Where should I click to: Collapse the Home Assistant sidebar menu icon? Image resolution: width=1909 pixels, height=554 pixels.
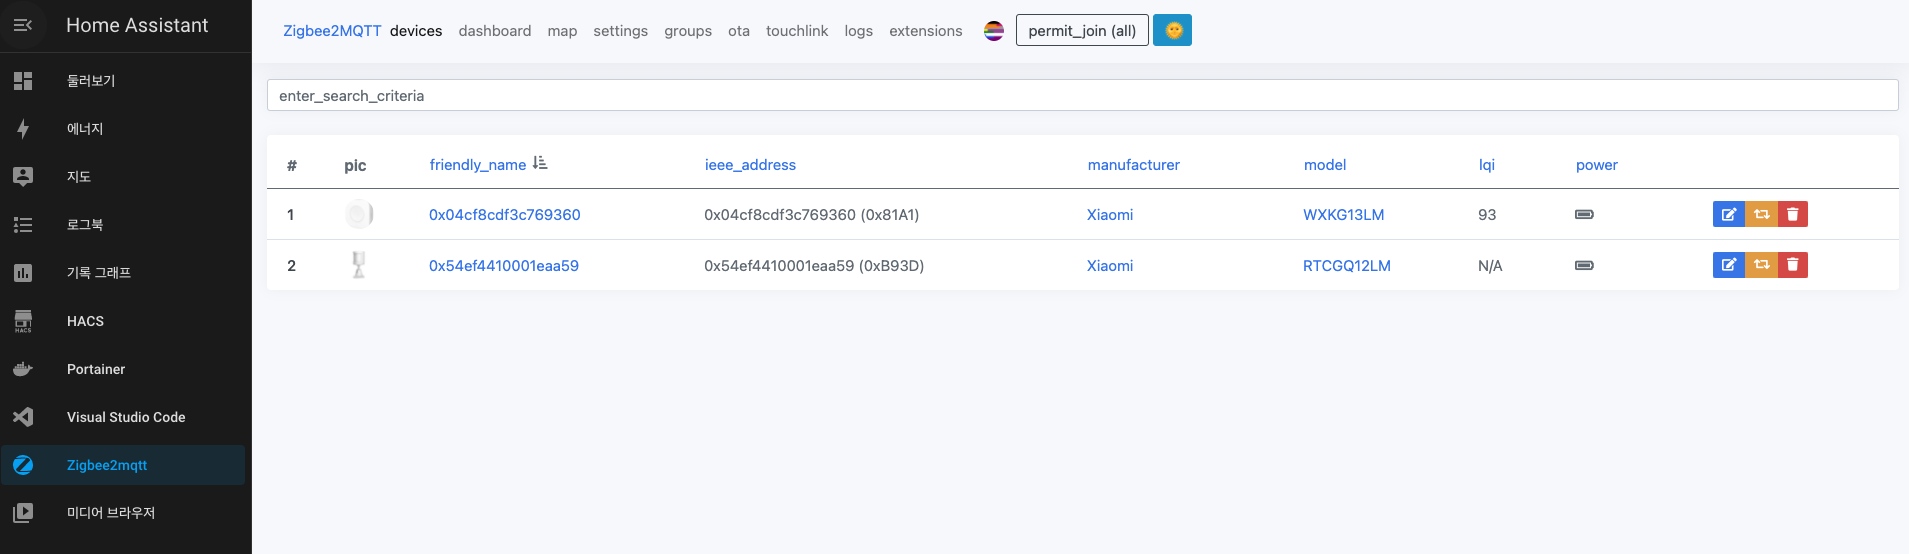23,25
